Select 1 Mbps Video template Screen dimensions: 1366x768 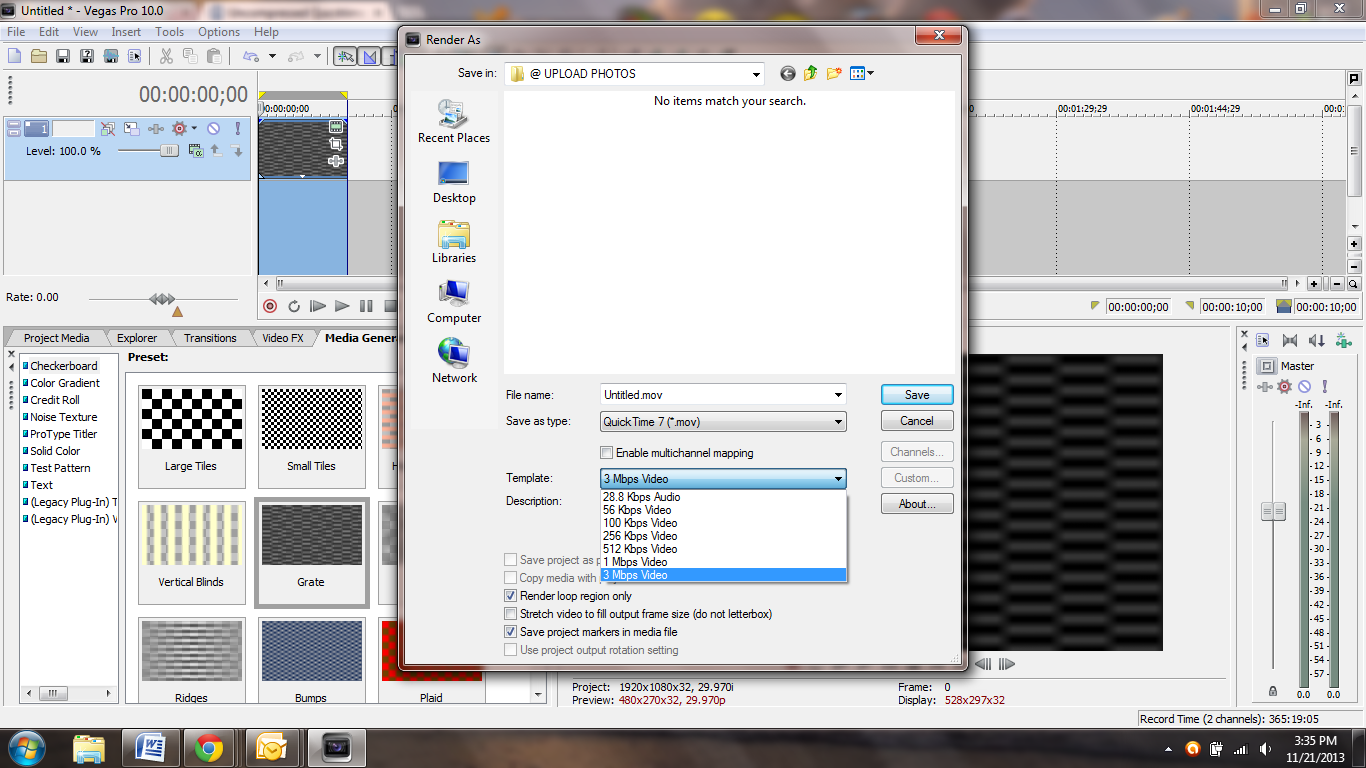[723, 562]
